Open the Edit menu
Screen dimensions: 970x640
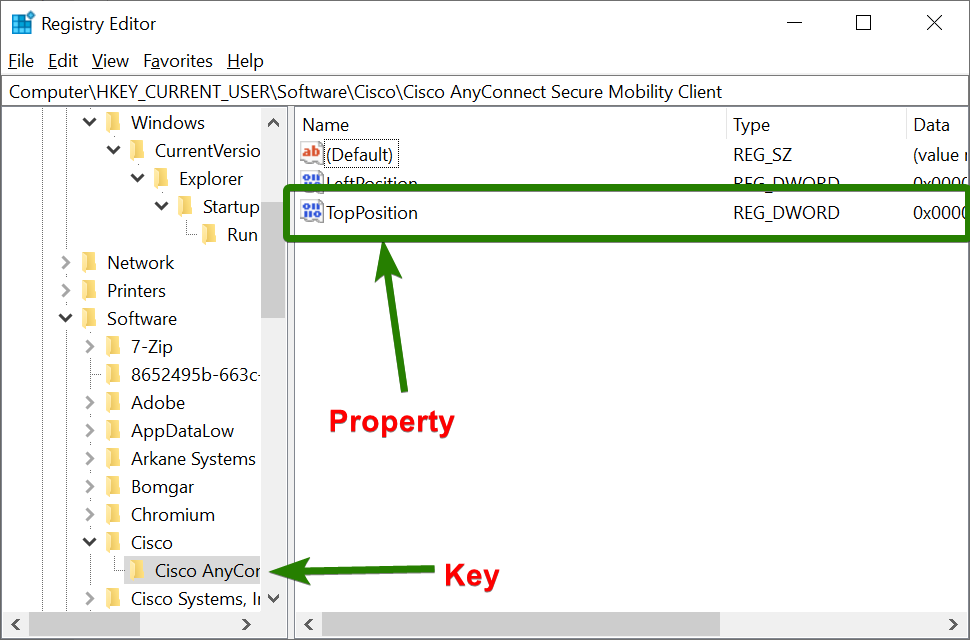point(63,61)
